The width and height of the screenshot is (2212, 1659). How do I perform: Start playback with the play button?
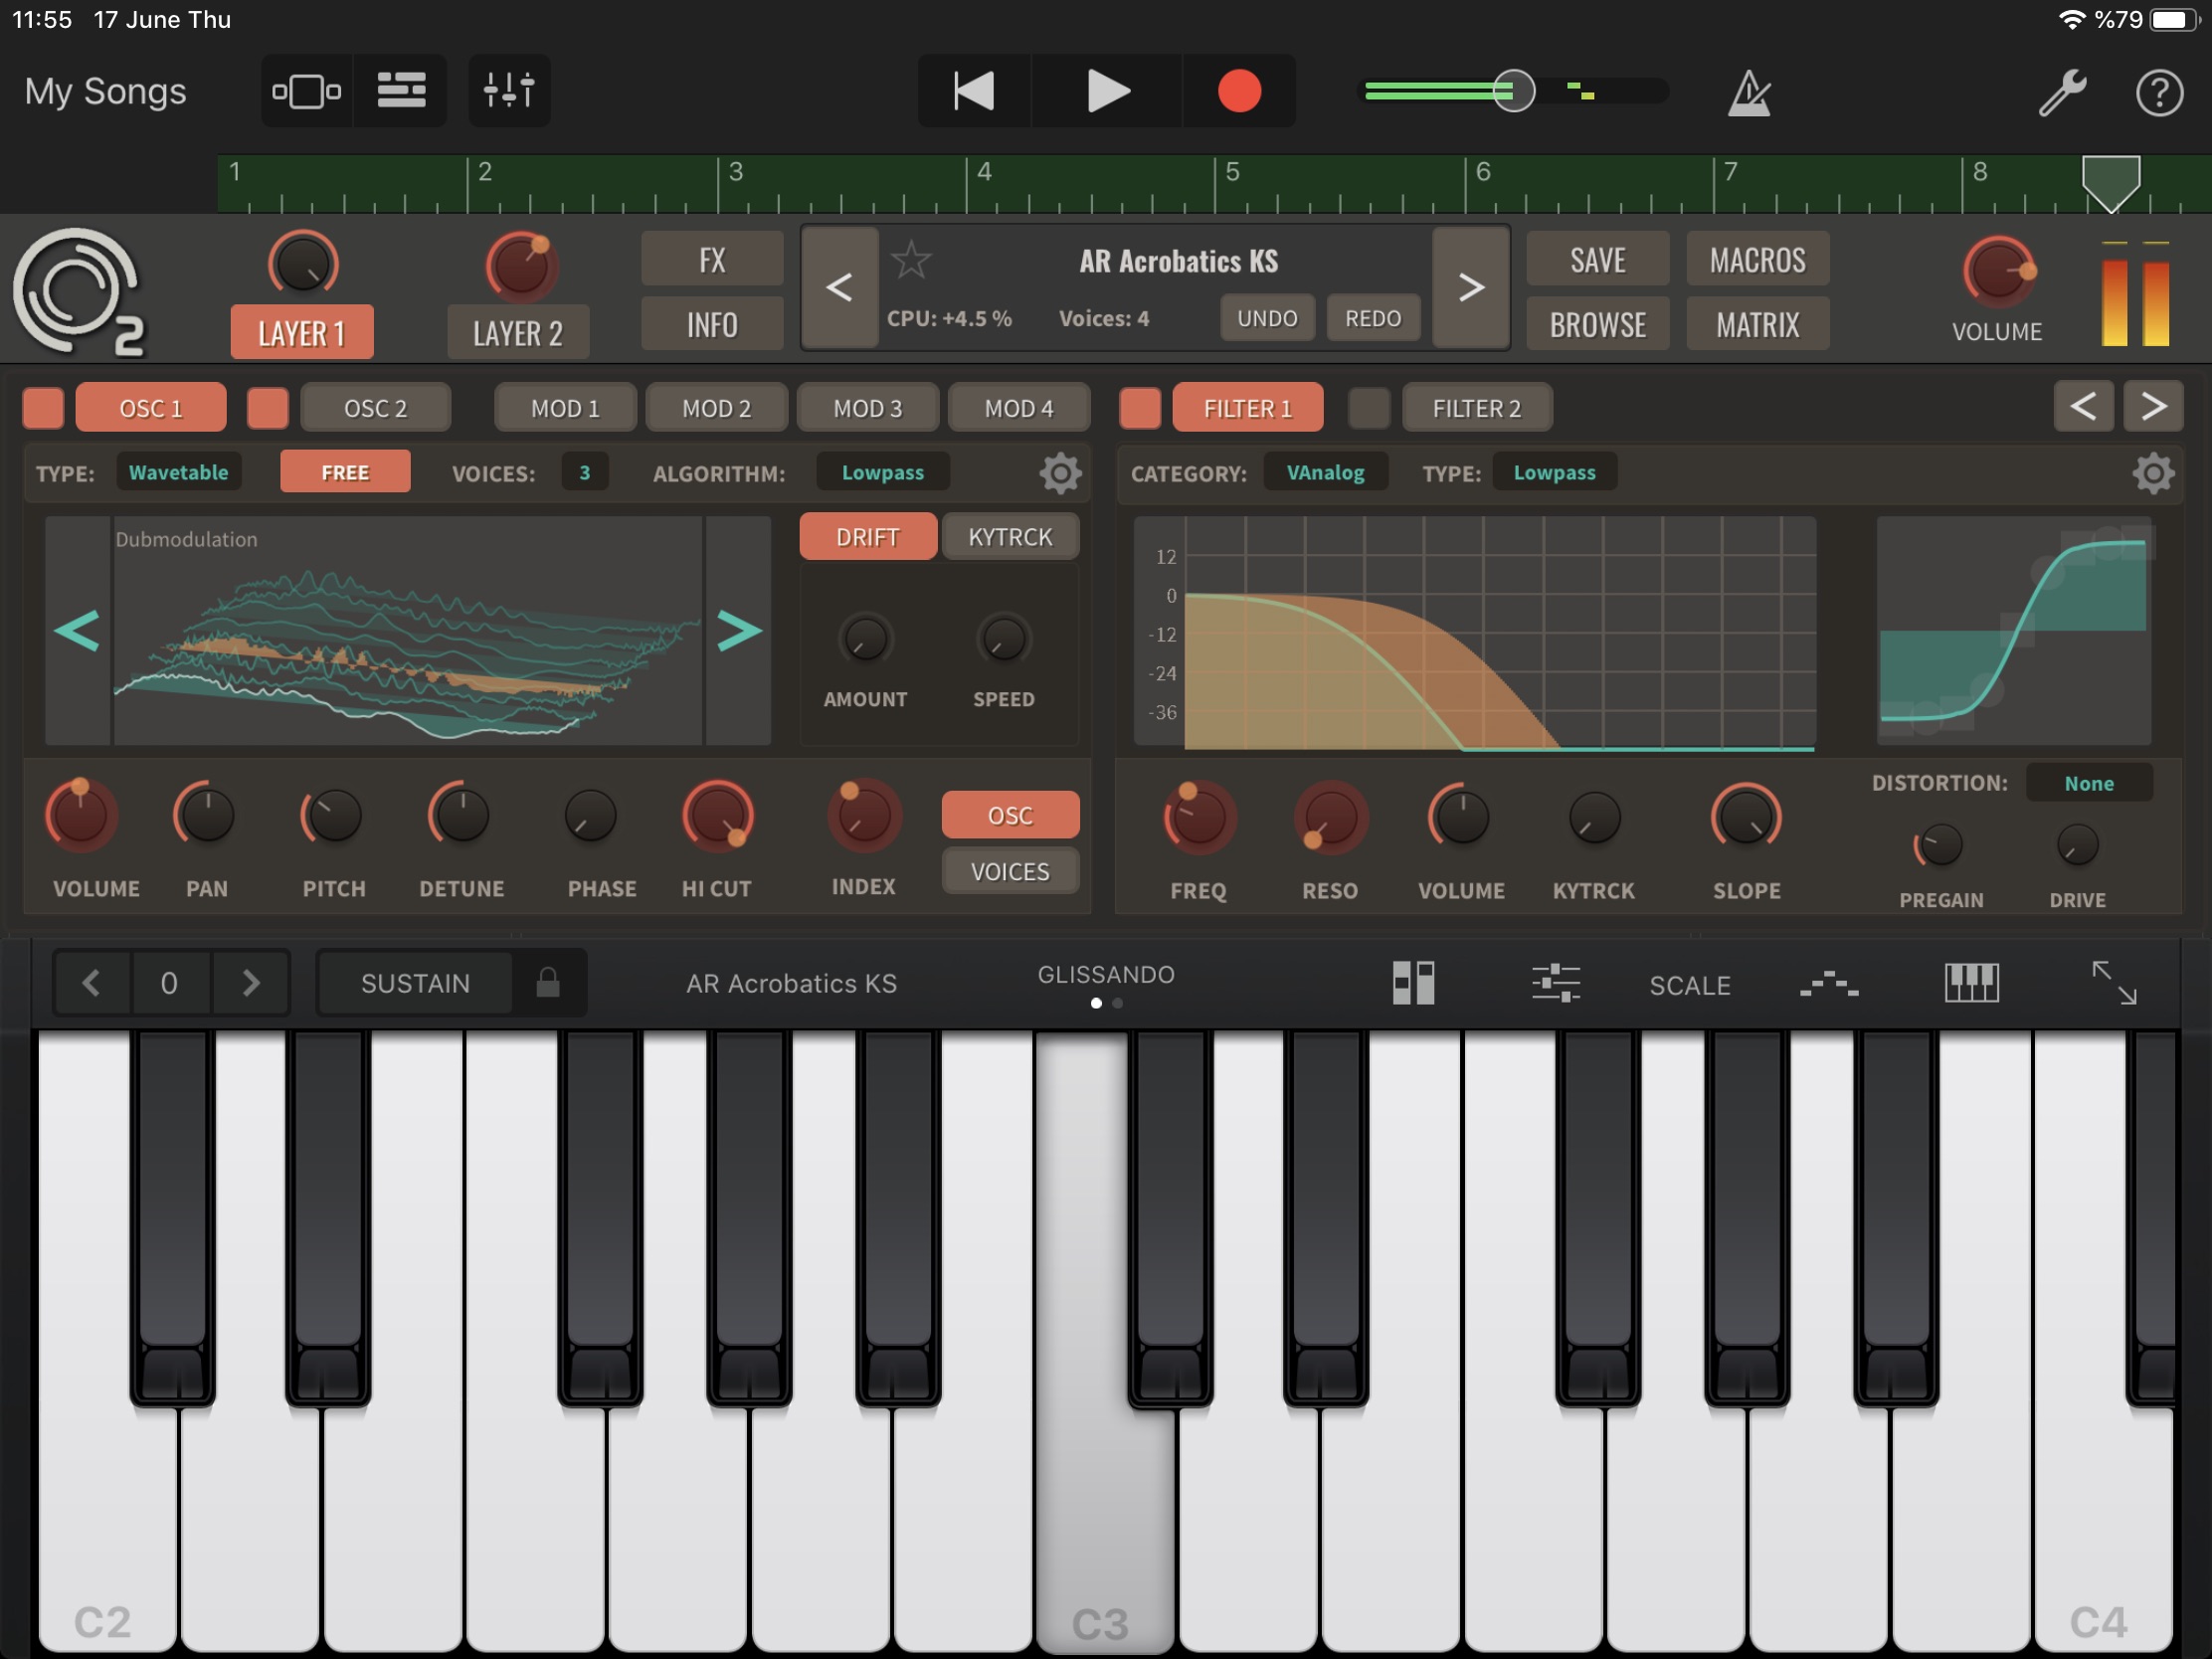[1107, 91]
